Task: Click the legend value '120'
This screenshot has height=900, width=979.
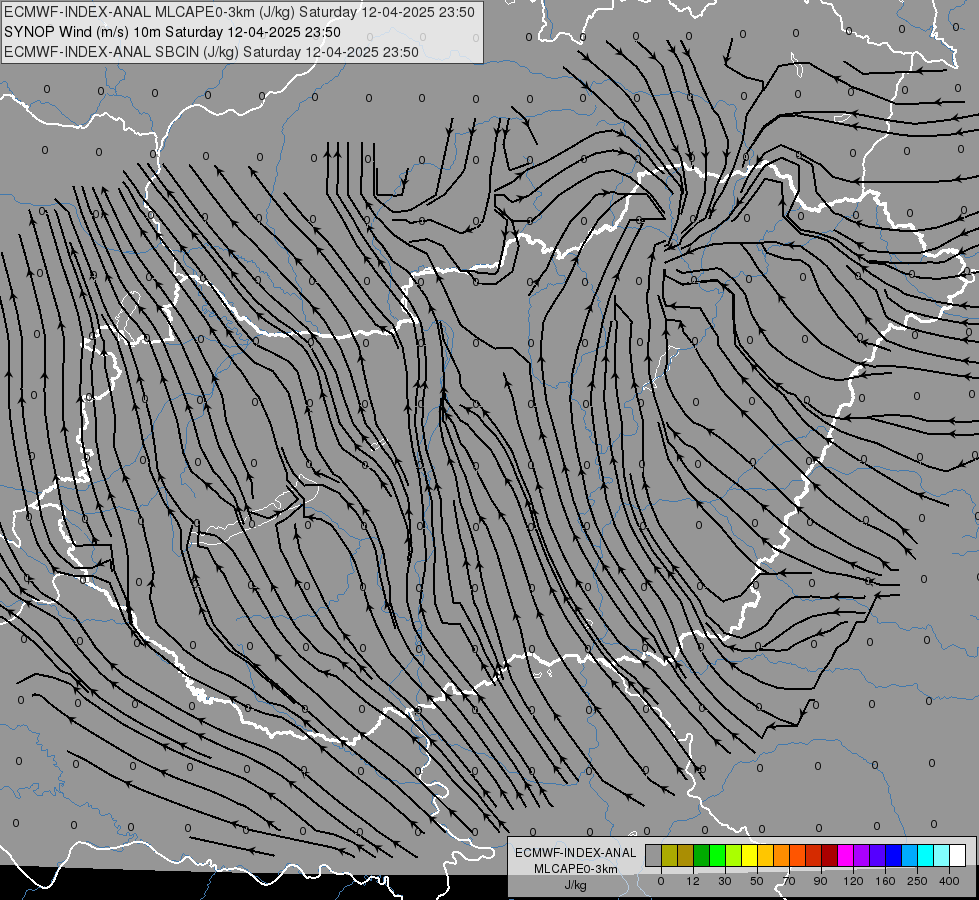Action: 853,881
